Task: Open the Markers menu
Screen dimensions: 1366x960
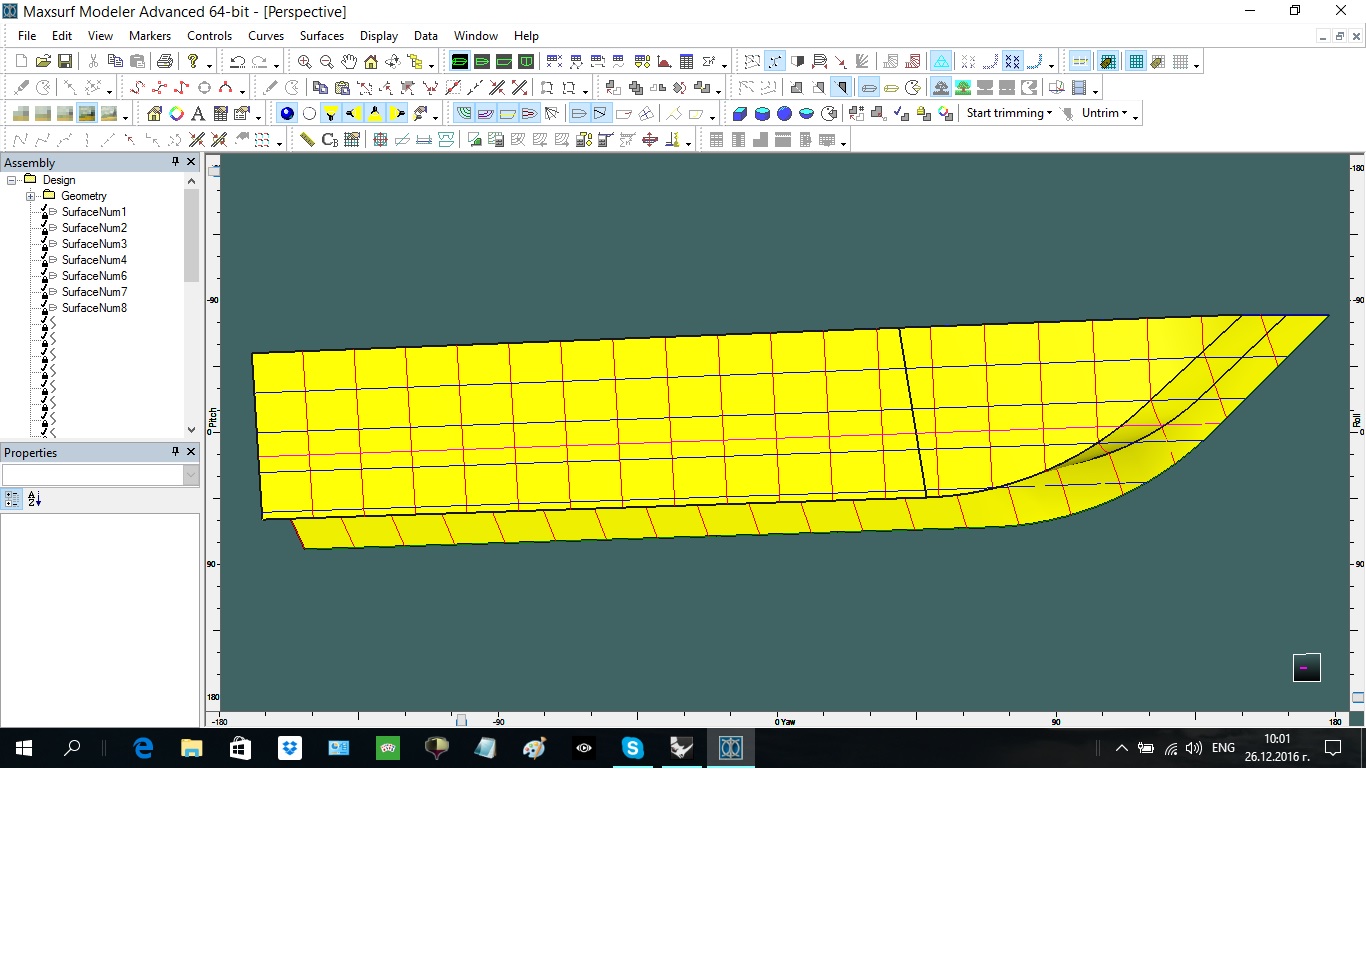Action: 149,36
